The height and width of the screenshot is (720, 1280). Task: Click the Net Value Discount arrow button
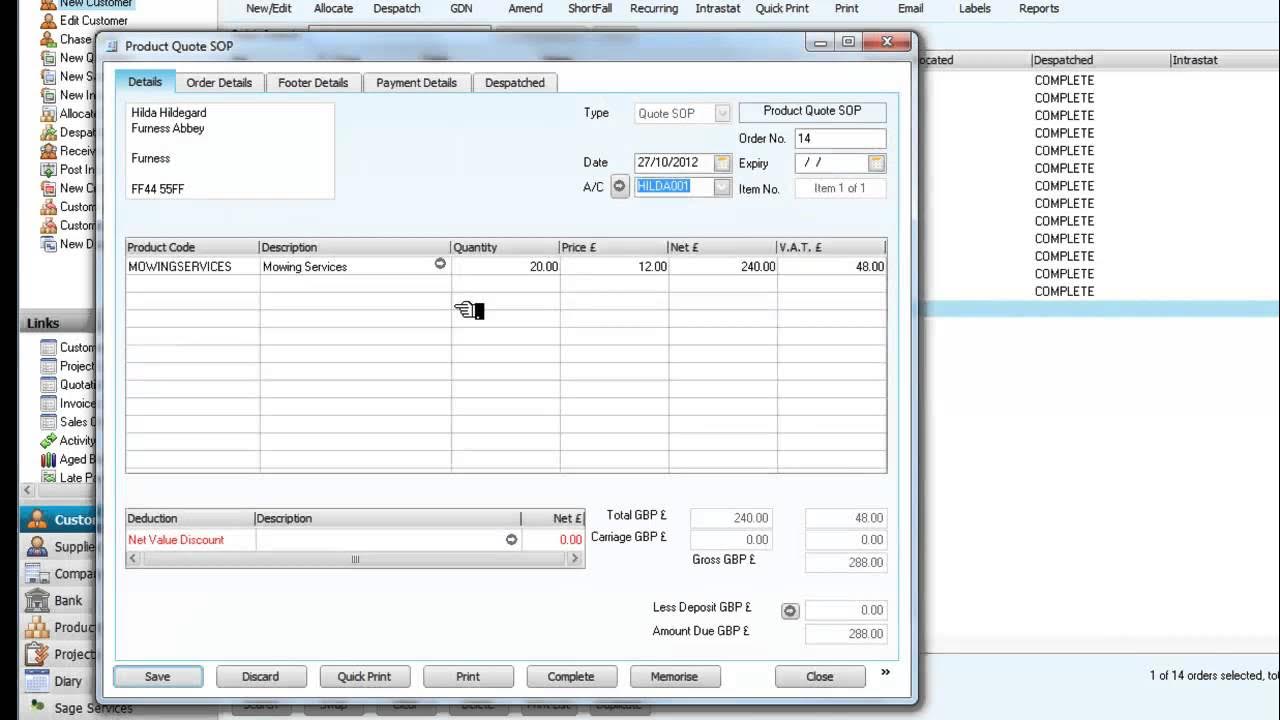(x=511, y=539)
